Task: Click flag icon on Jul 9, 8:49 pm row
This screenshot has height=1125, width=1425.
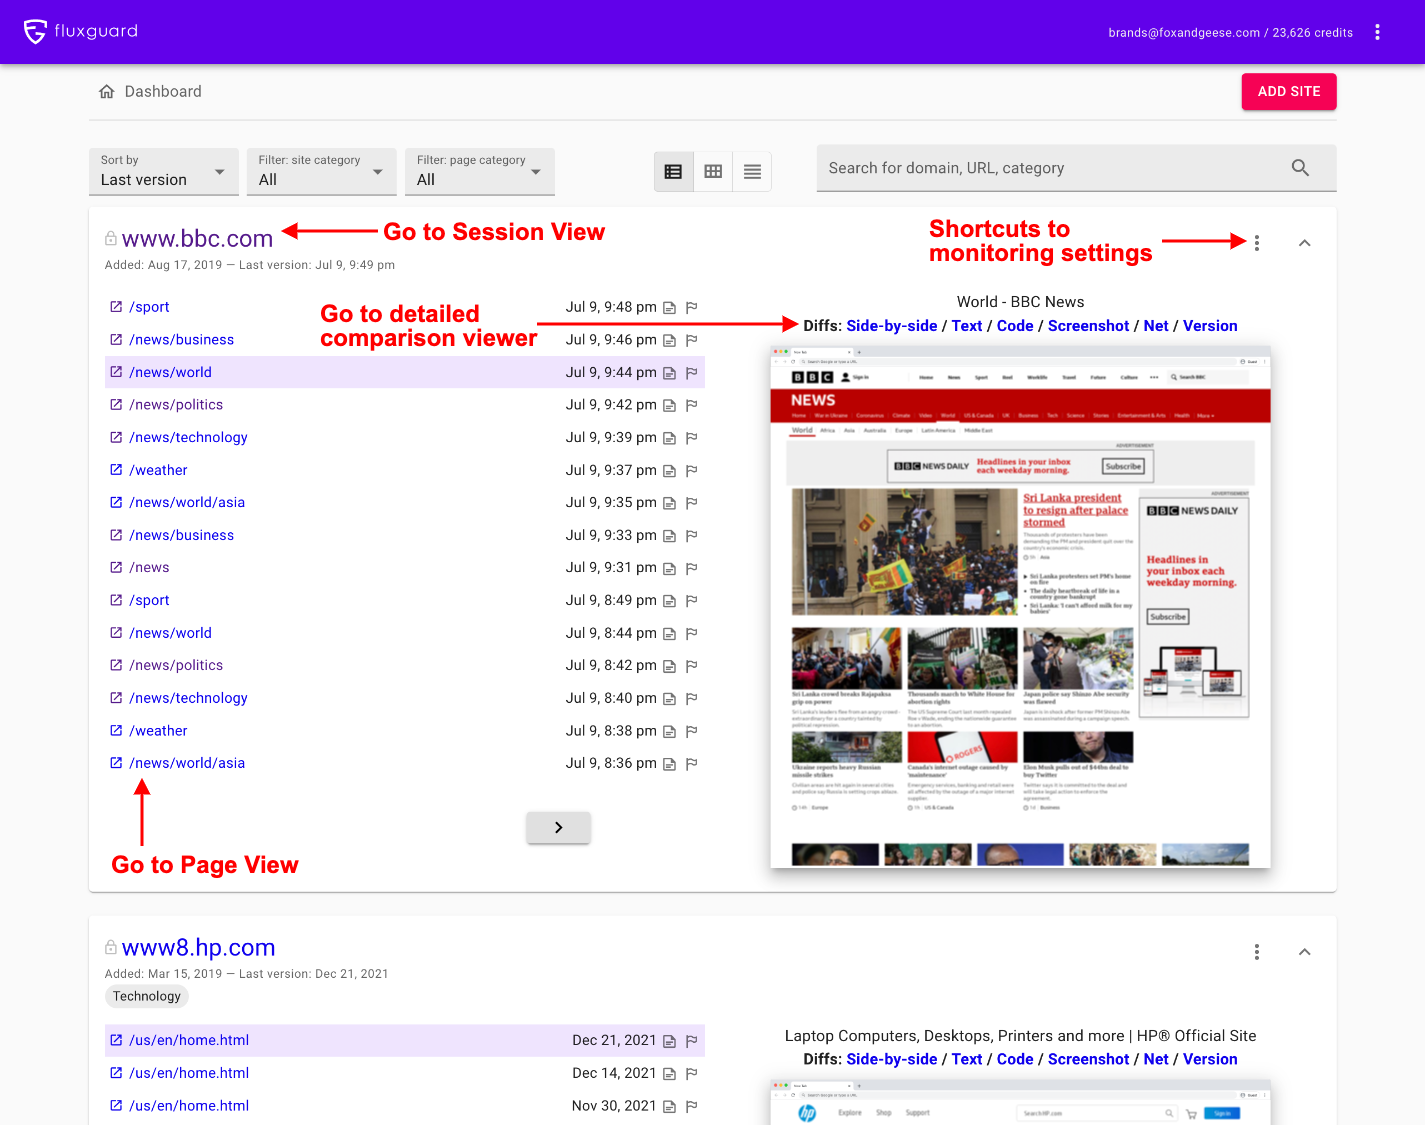Action: [x=691, y=601]
